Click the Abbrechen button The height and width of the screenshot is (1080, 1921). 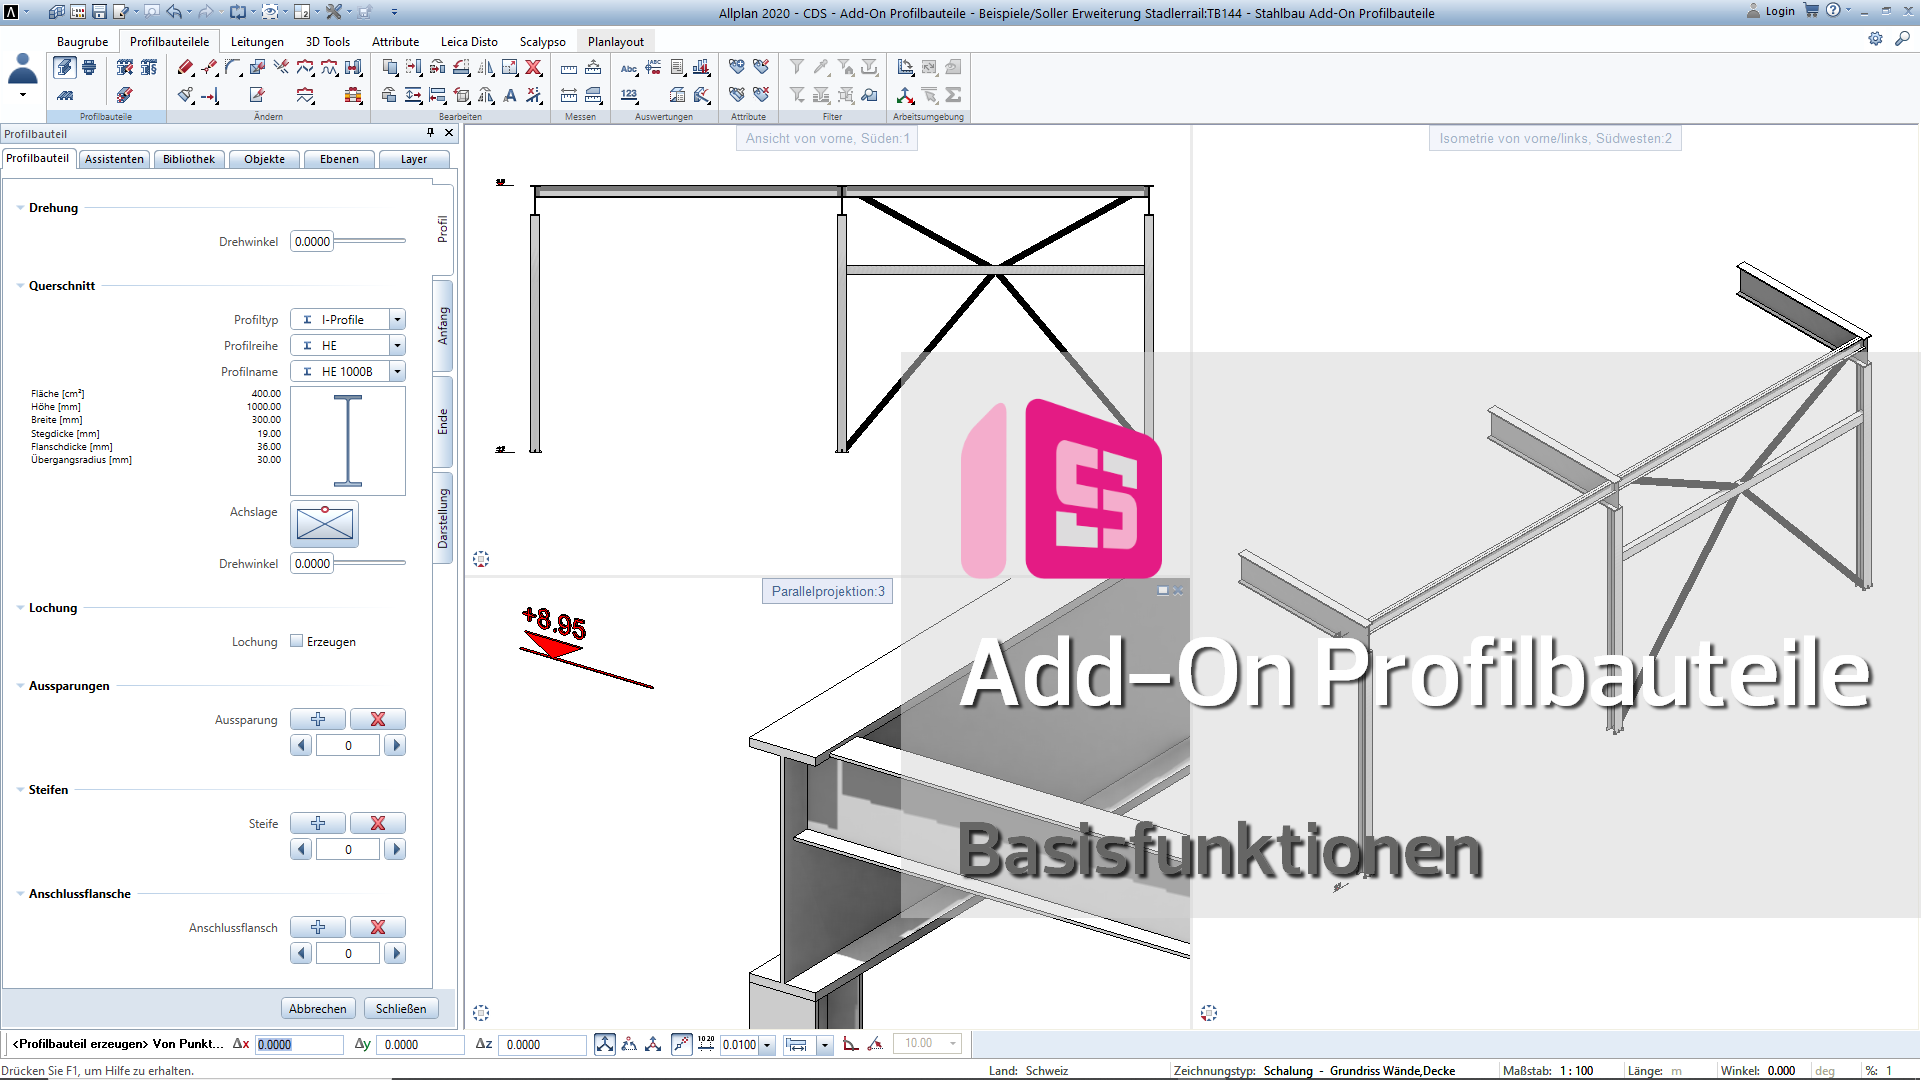[317, 1008]
